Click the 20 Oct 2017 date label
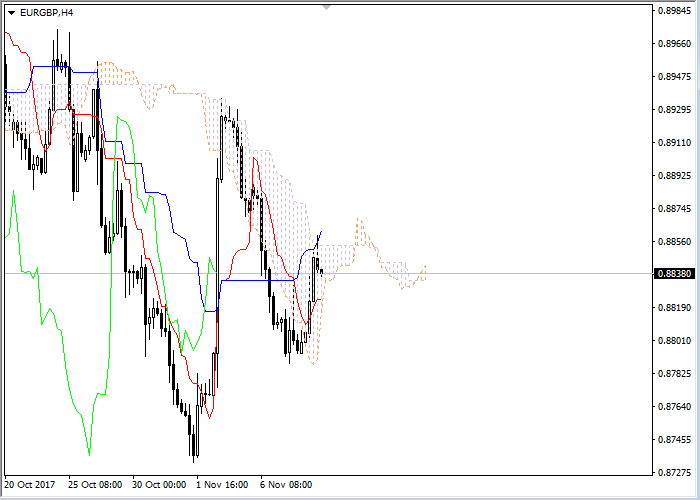This screenshot has width=700, height=500. (30, 485)
